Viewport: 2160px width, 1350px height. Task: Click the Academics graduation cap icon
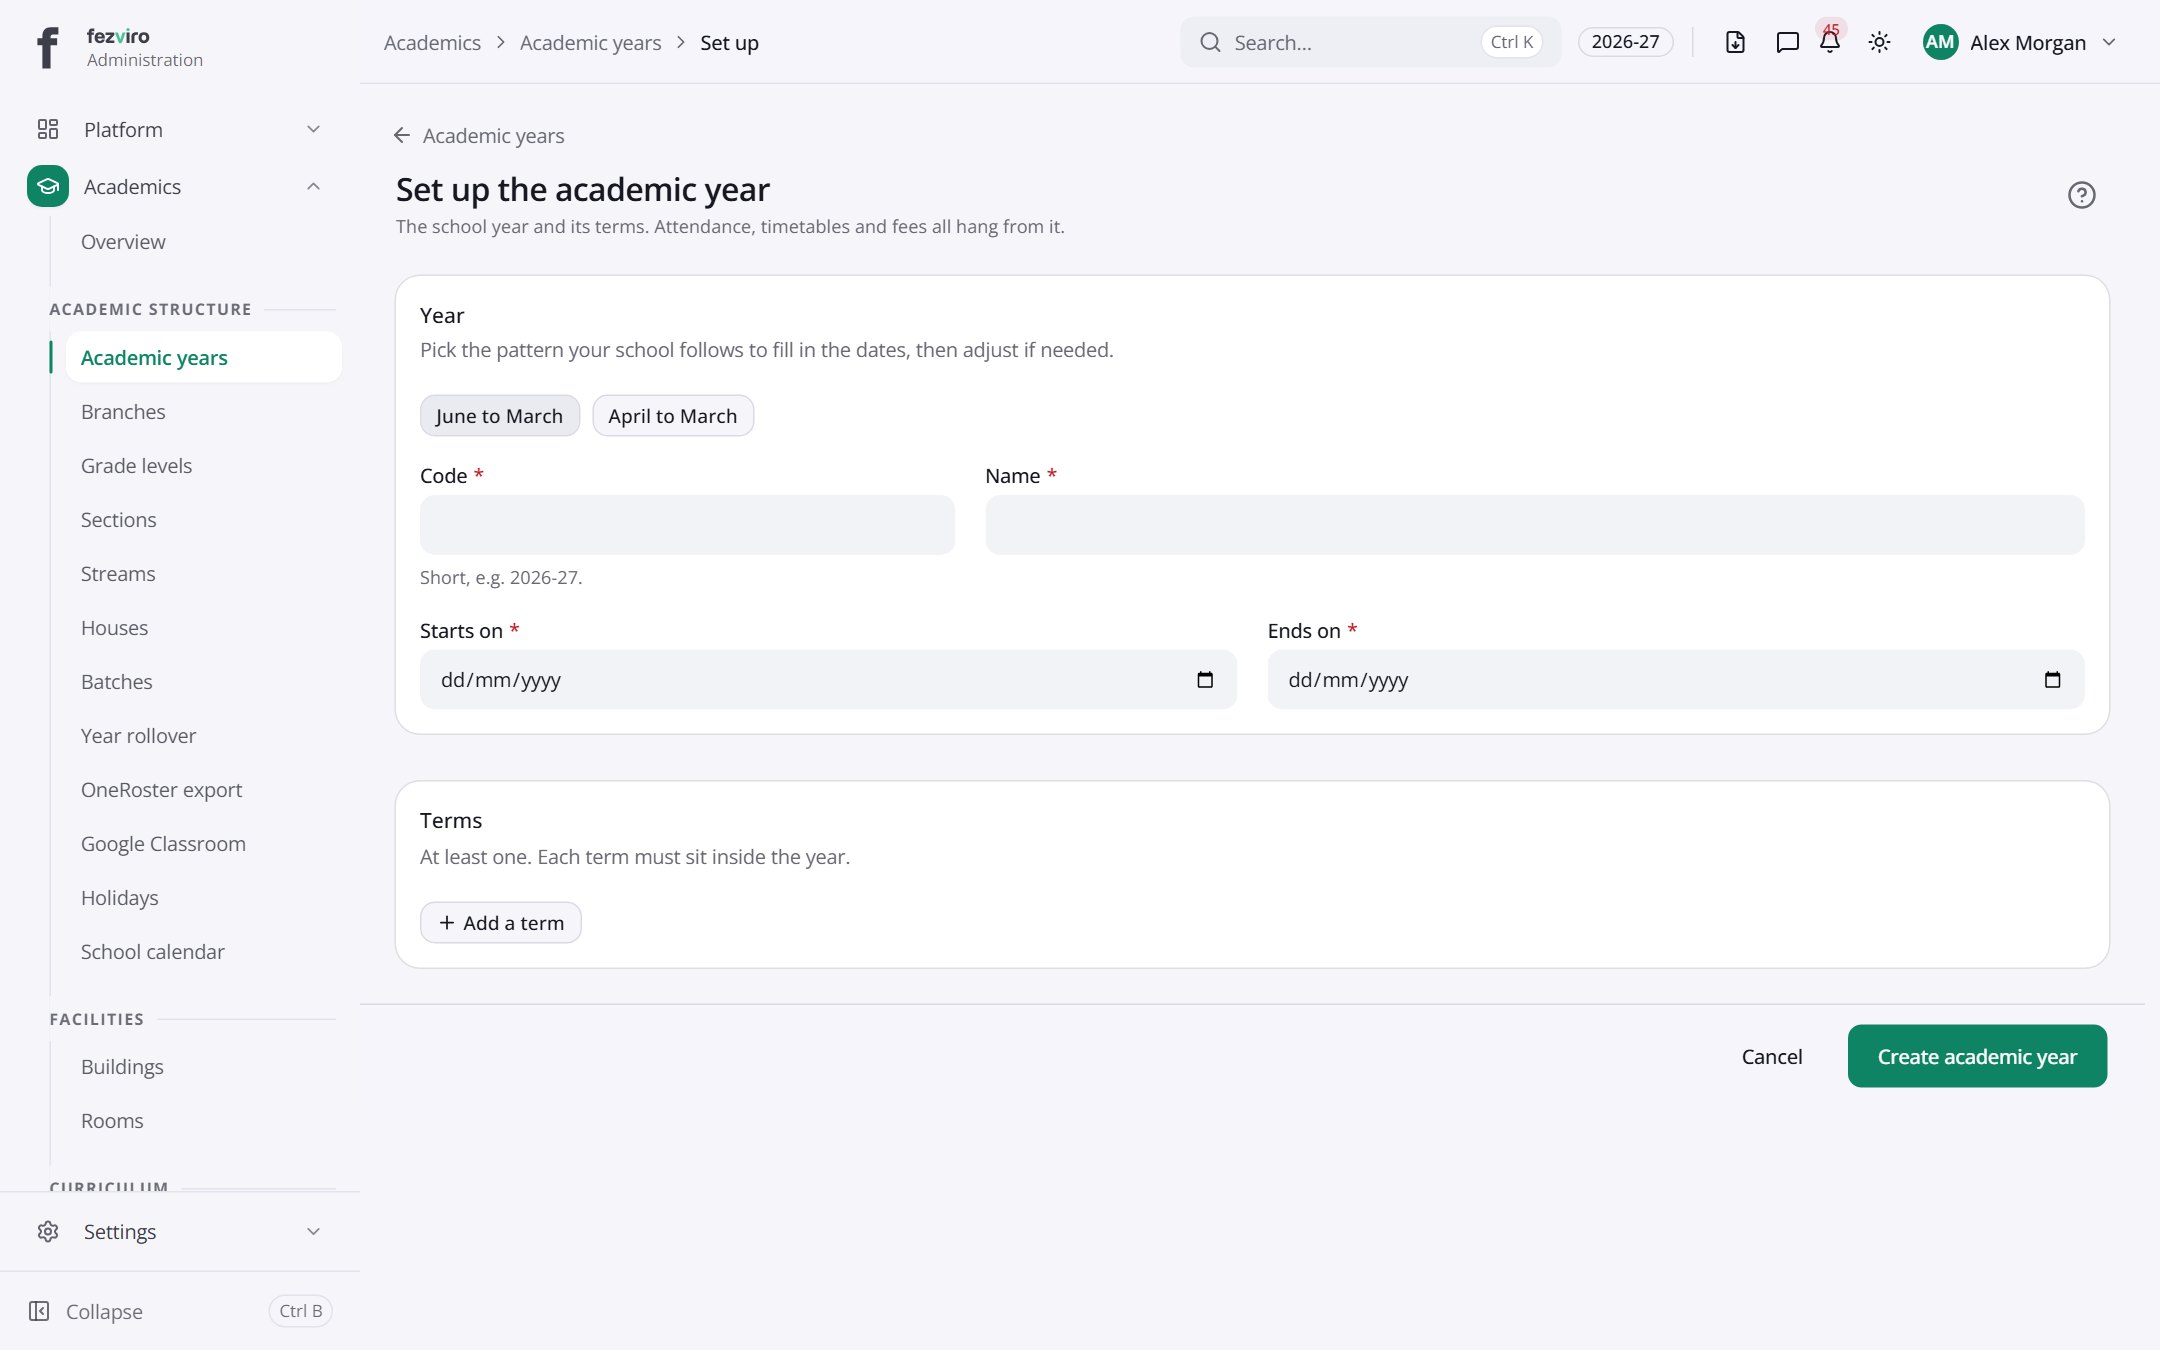pos(48,186)
